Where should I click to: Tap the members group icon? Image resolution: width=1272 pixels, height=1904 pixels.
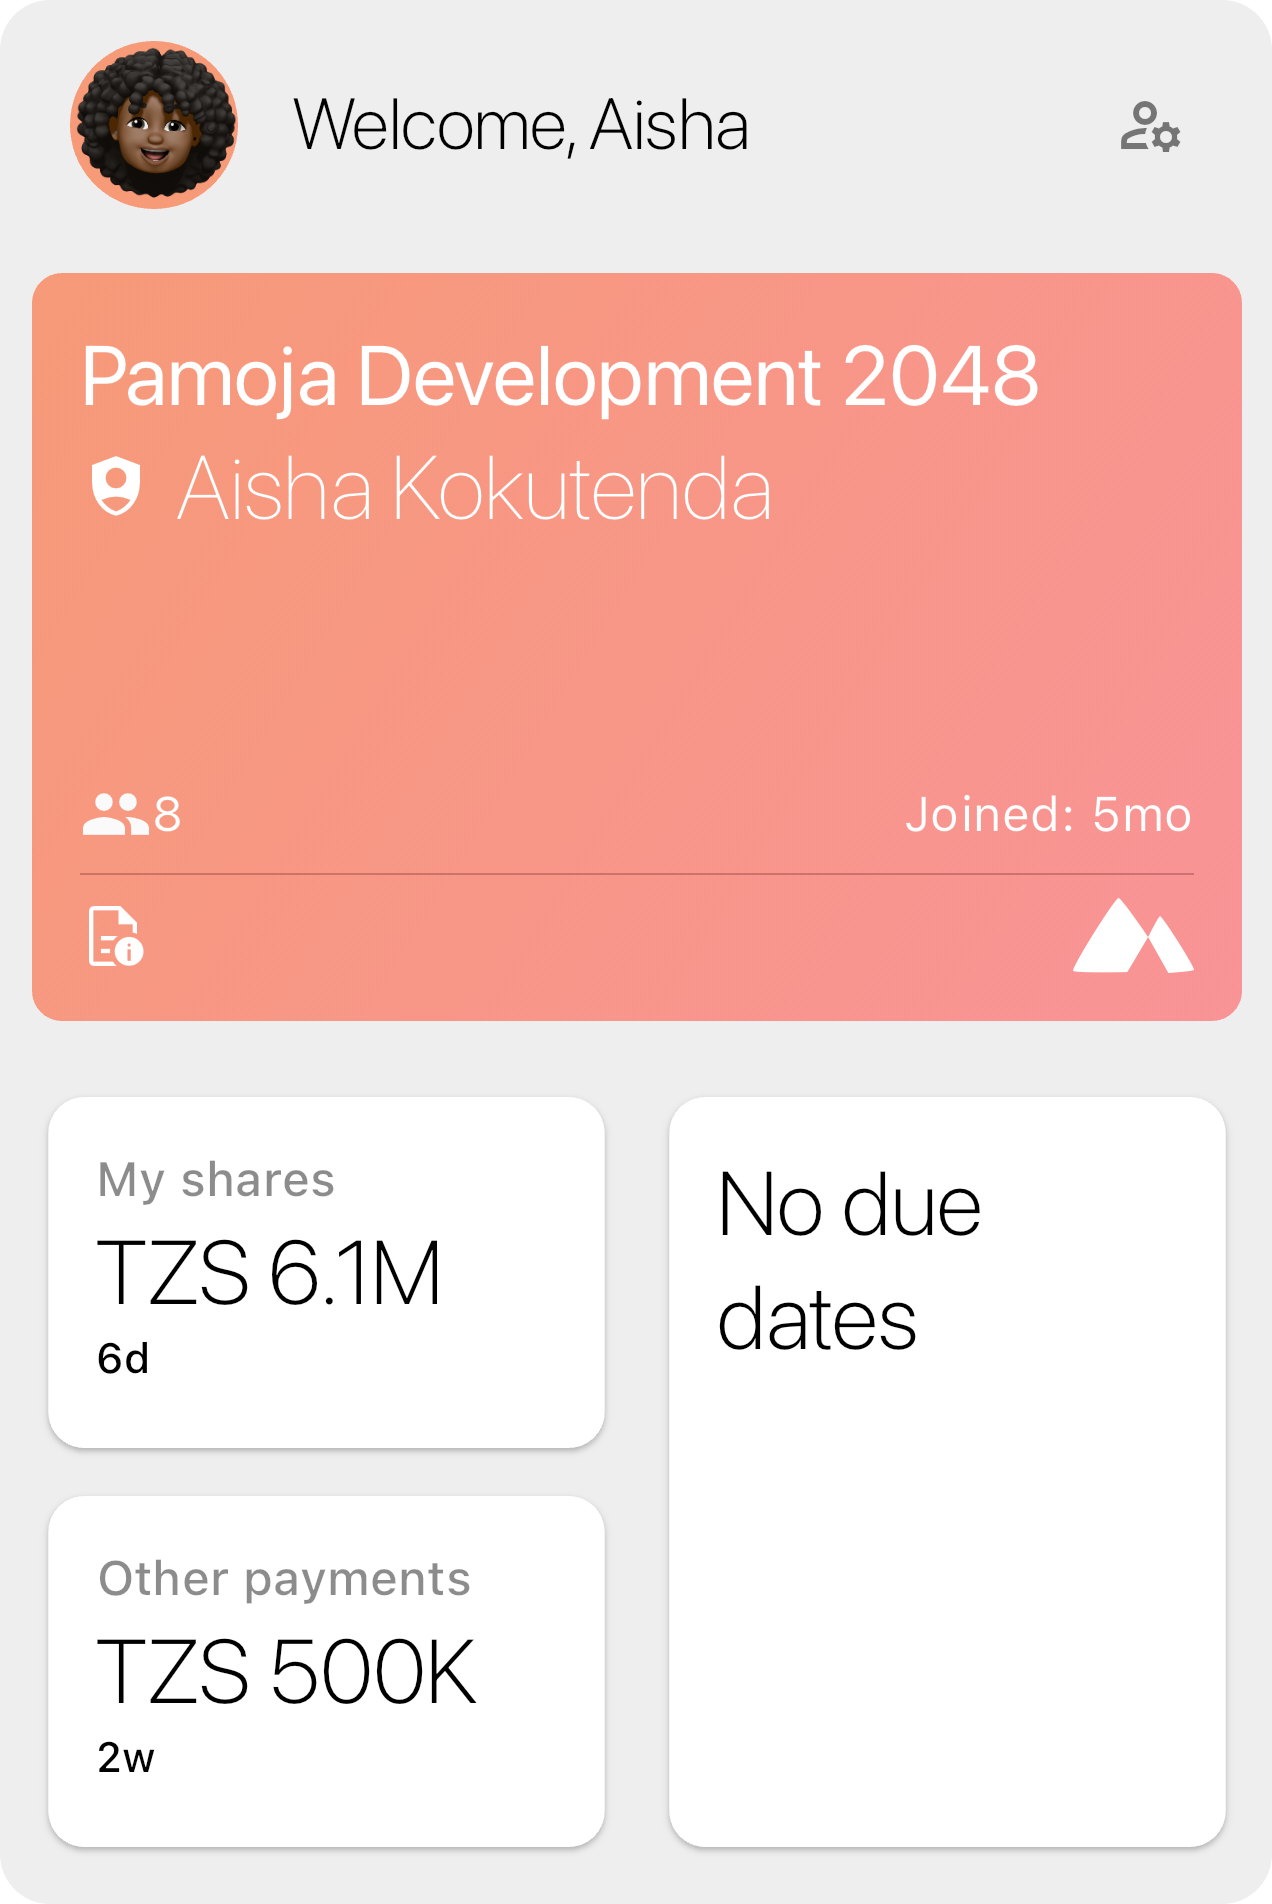(x=114, y=814)
